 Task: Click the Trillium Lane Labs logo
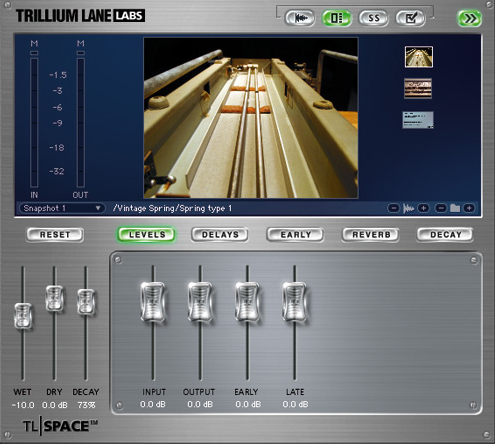point(80,16)
